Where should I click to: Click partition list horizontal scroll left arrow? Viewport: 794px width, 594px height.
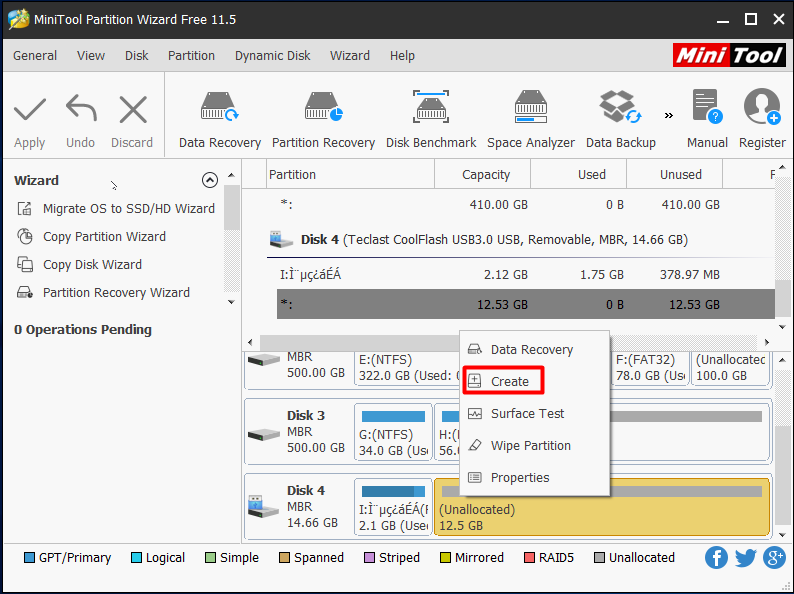pyautogui.click(x=250, y=342)
